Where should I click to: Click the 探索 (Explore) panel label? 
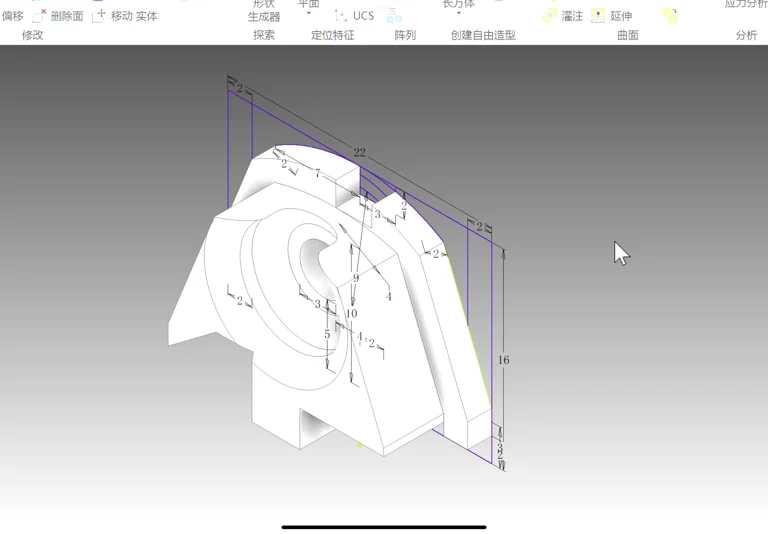pyautogui.click(x=264, y=35)
